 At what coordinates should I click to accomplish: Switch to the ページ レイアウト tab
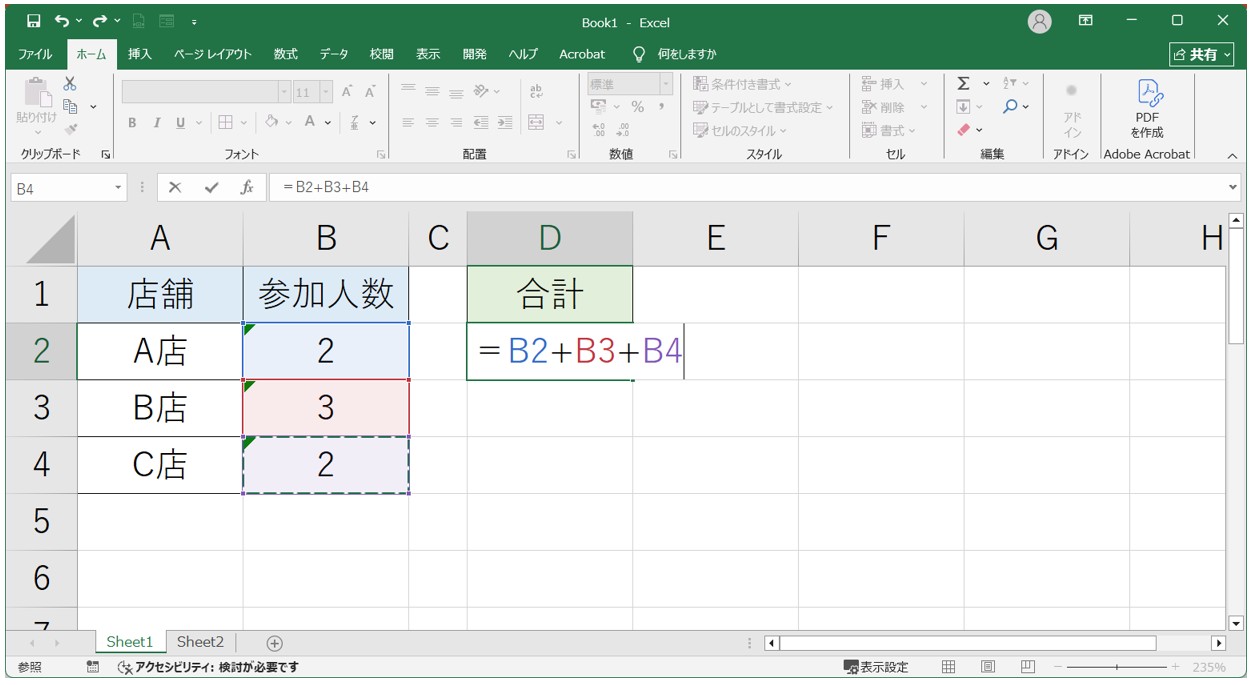pyautogui.click(x=213, y=54)
